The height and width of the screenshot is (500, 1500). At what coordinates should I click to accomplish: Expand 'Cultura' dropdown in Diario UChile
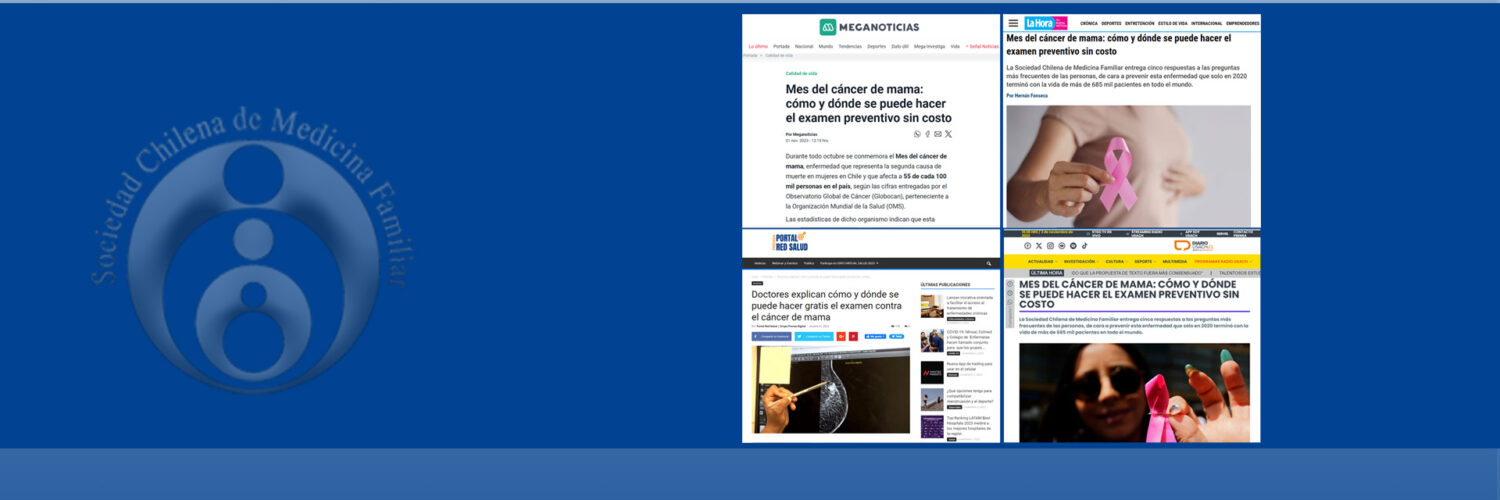pyautogui.click(x=1117, y=262)
